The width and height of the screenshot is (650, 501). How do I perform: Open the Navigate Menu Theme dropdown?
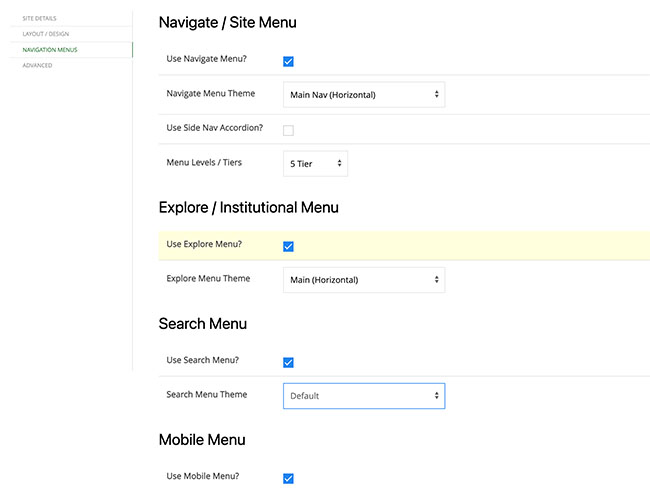pyautogui.click(x=363, y=95)
